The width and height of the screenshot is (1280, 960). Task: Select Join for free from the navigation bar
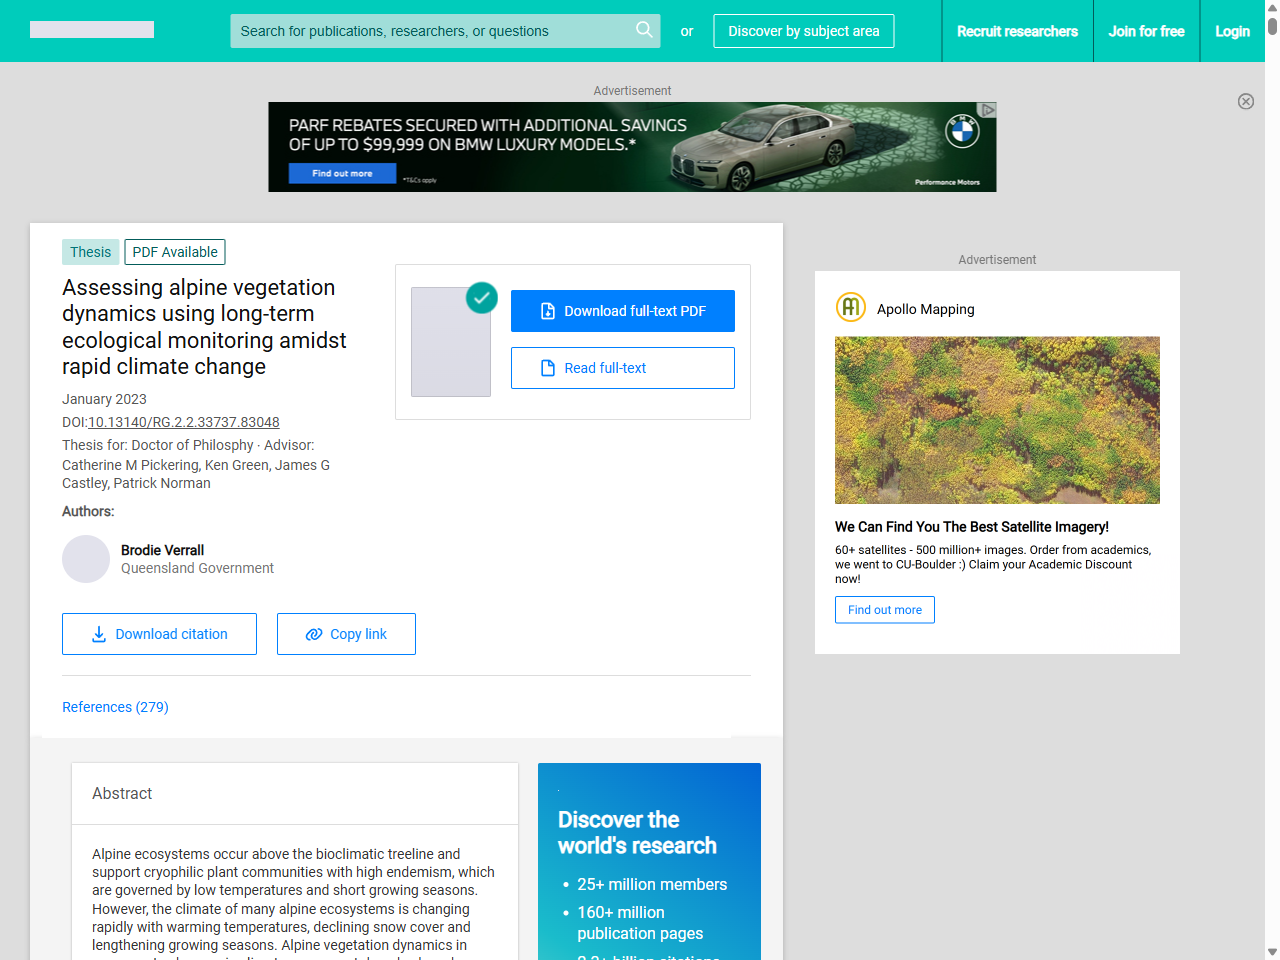click(x=1146, y=31)
